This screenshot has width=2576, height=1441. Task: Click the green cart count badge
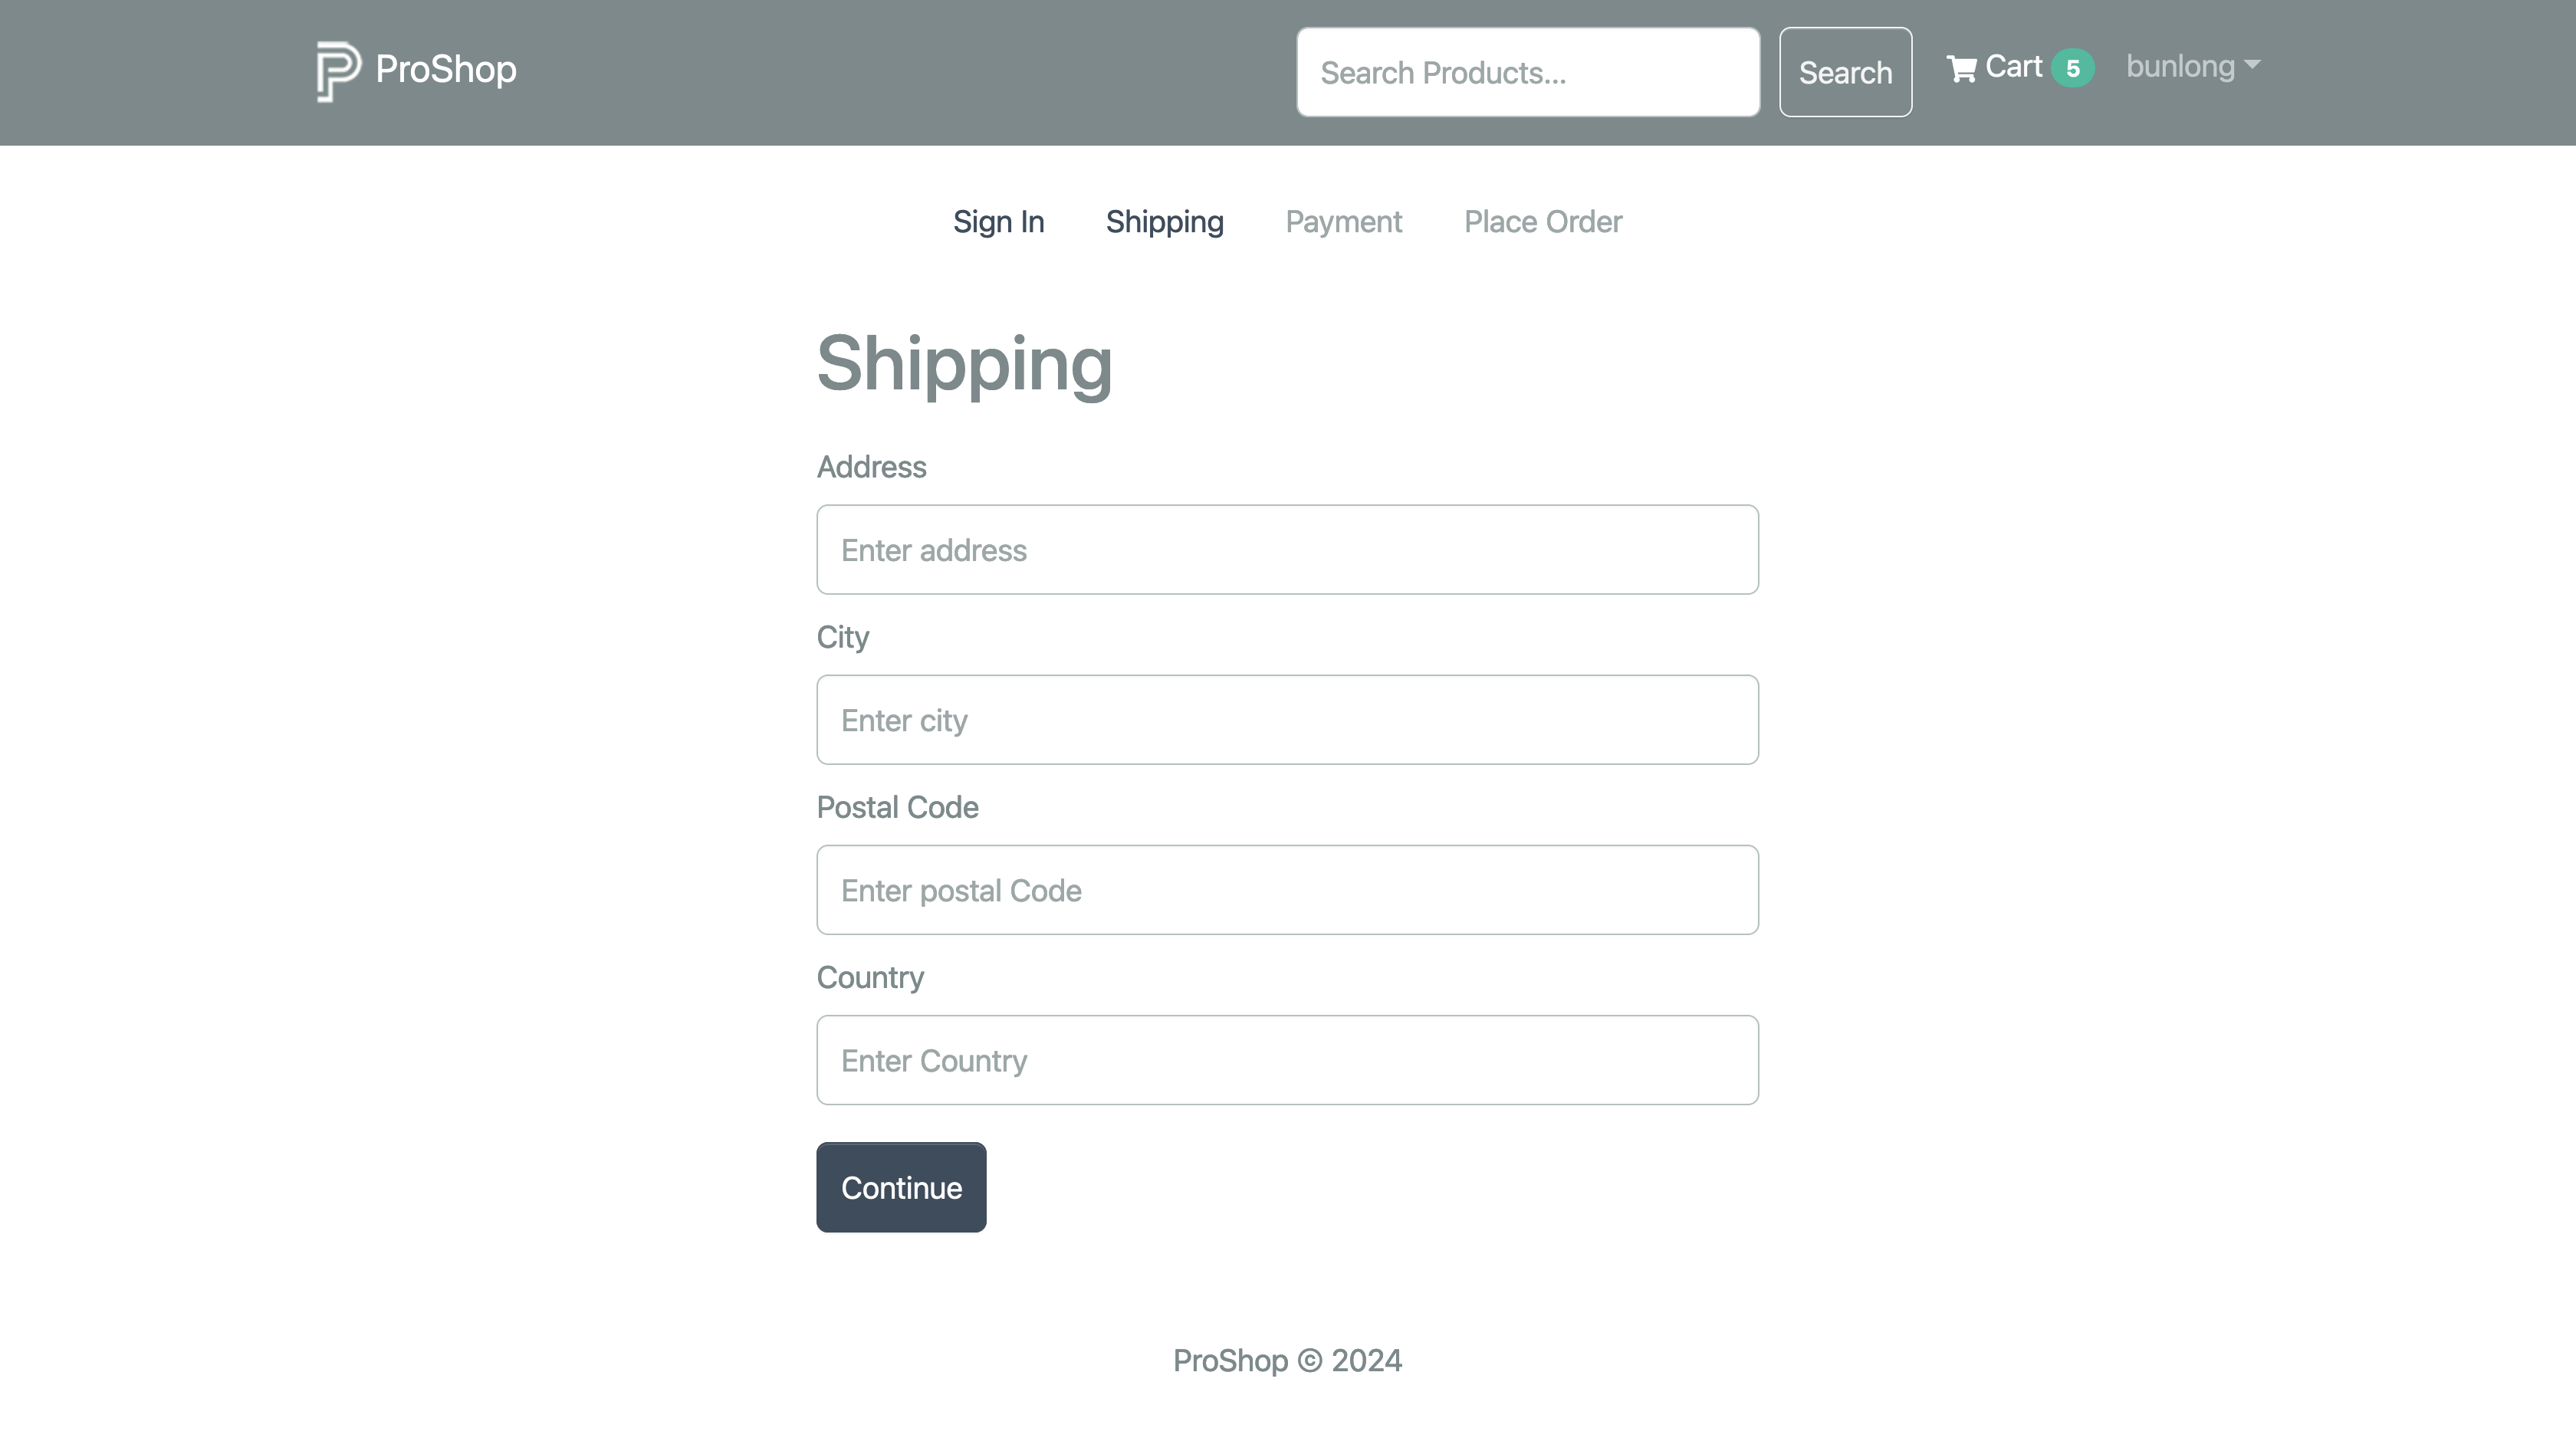click(2072, 68)
